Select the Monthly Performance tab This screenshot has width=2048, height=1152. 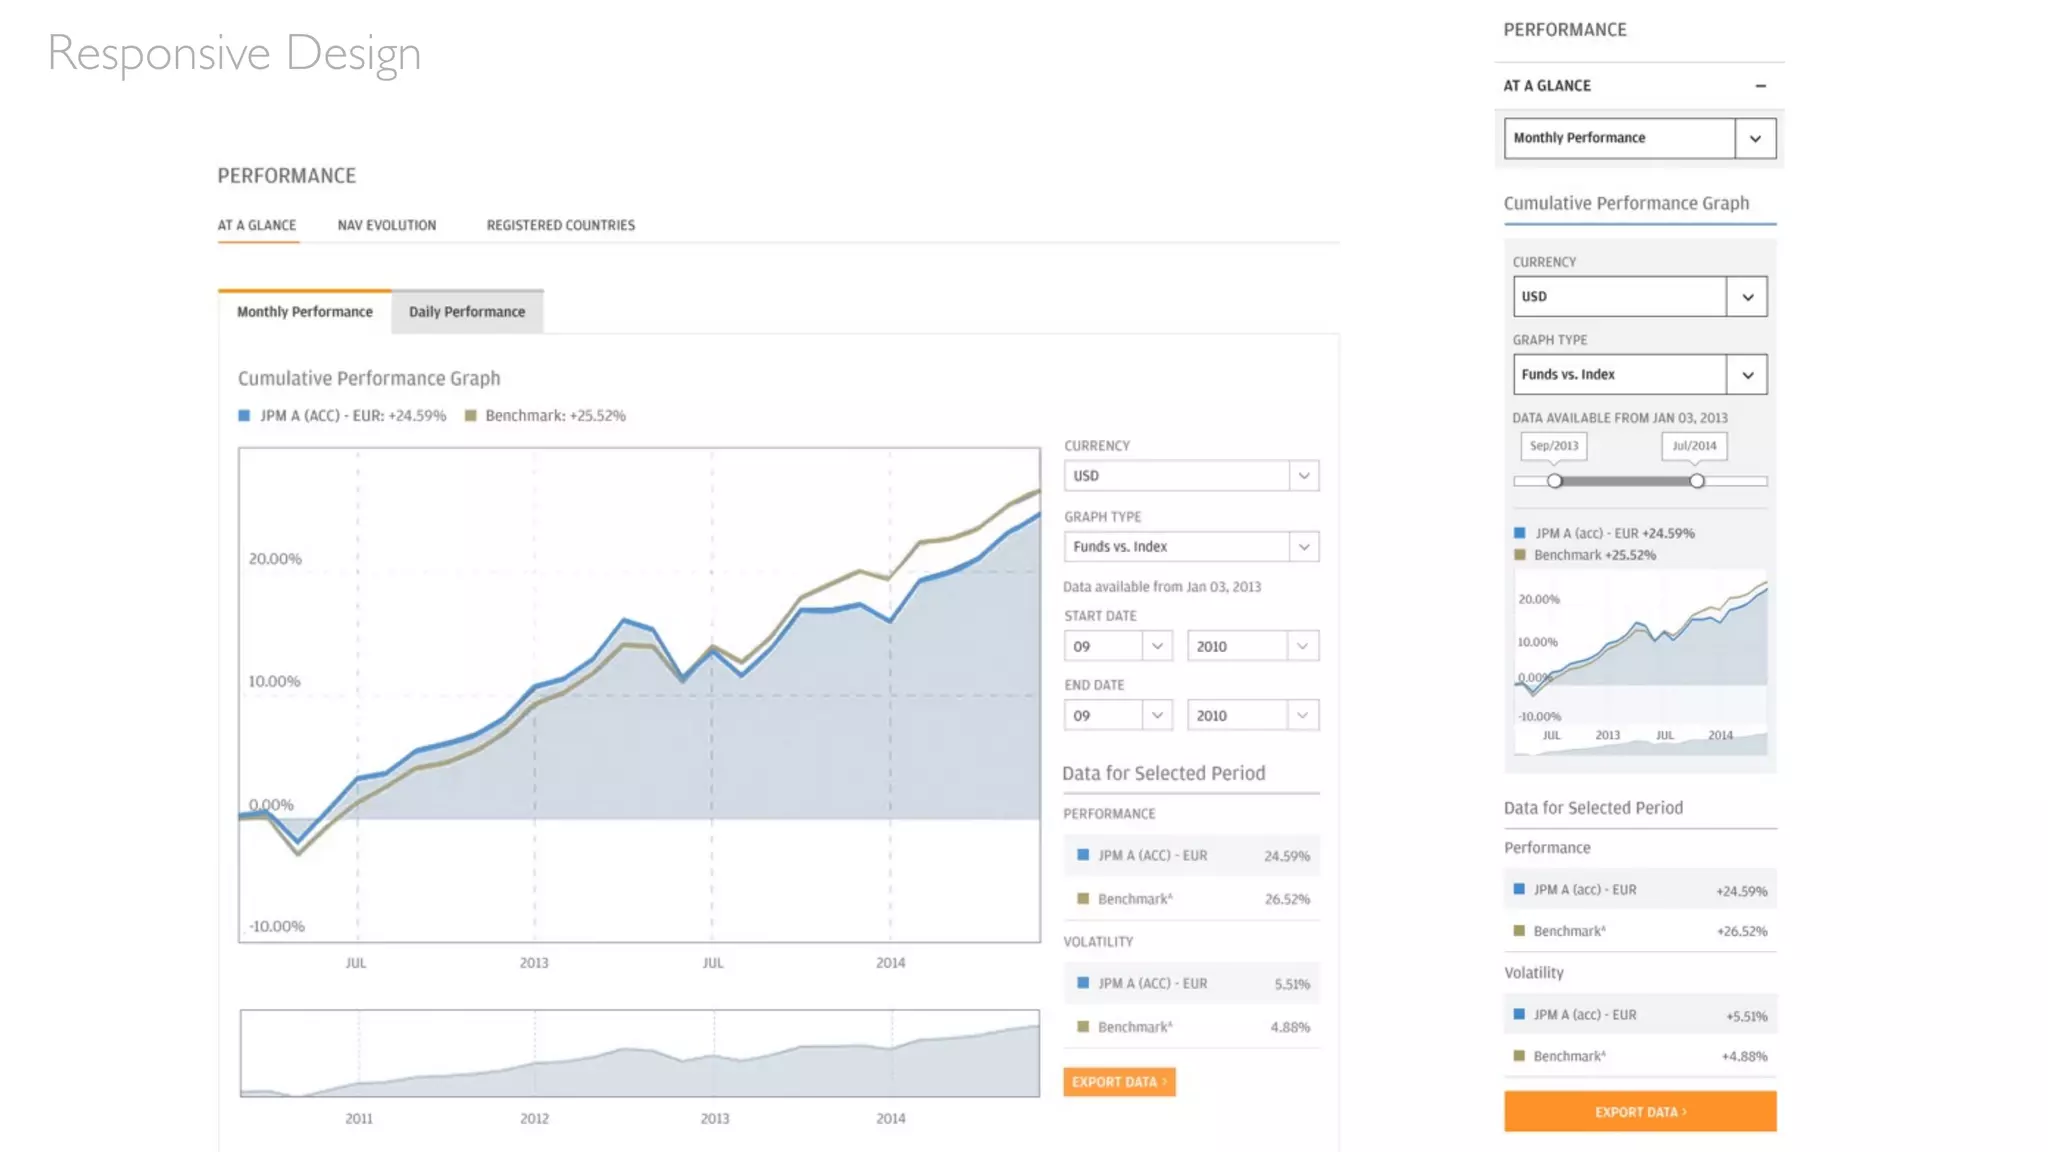click(x=304, y=312)
